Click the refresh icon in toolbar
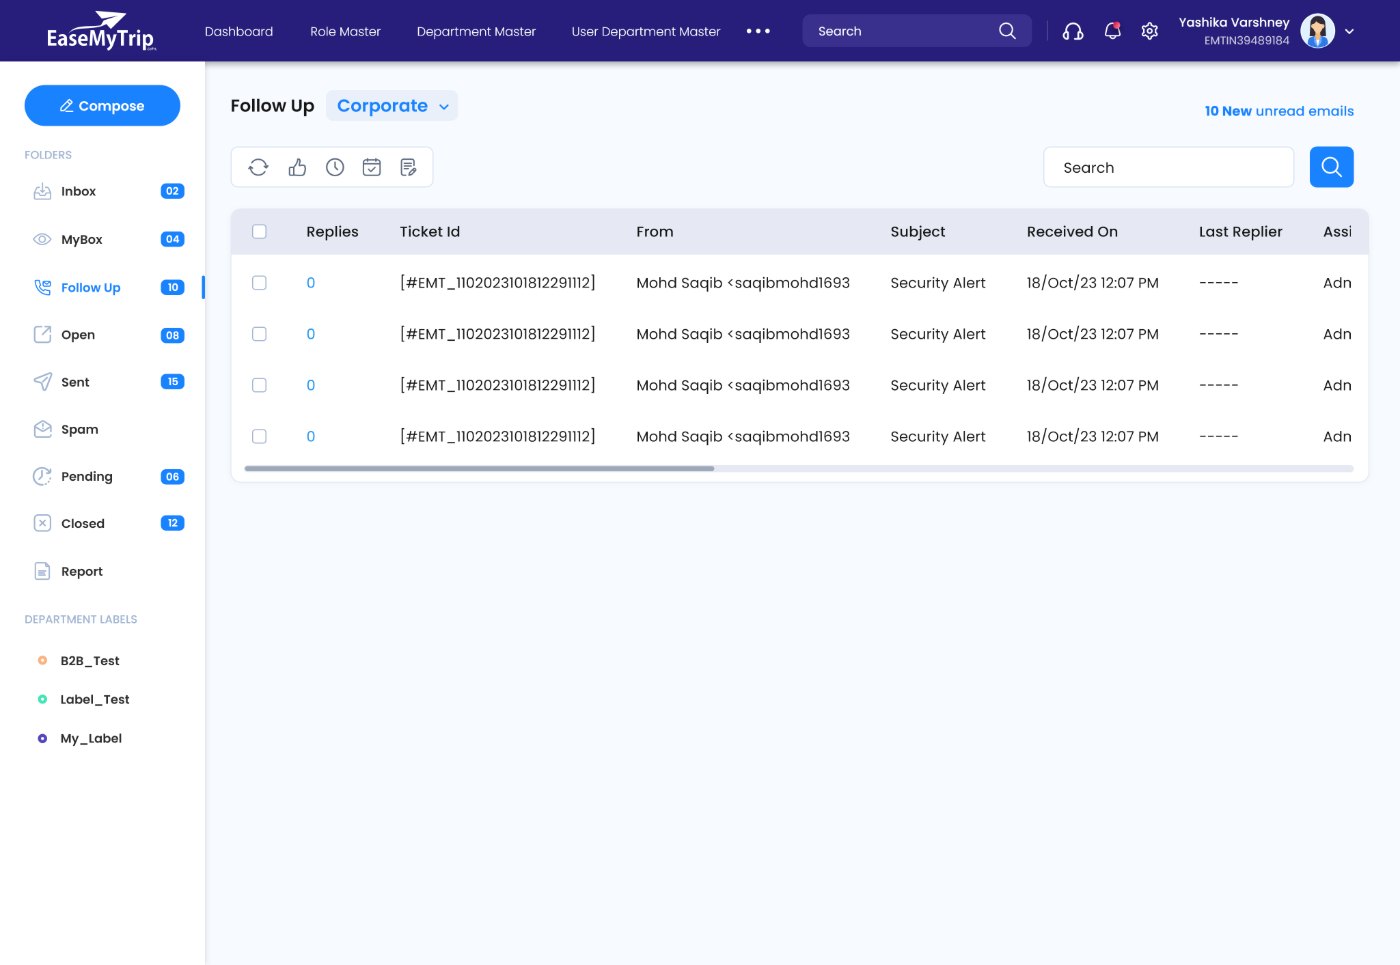Image resolution: width=1400 pixels, height=965 pixels. 258,167
